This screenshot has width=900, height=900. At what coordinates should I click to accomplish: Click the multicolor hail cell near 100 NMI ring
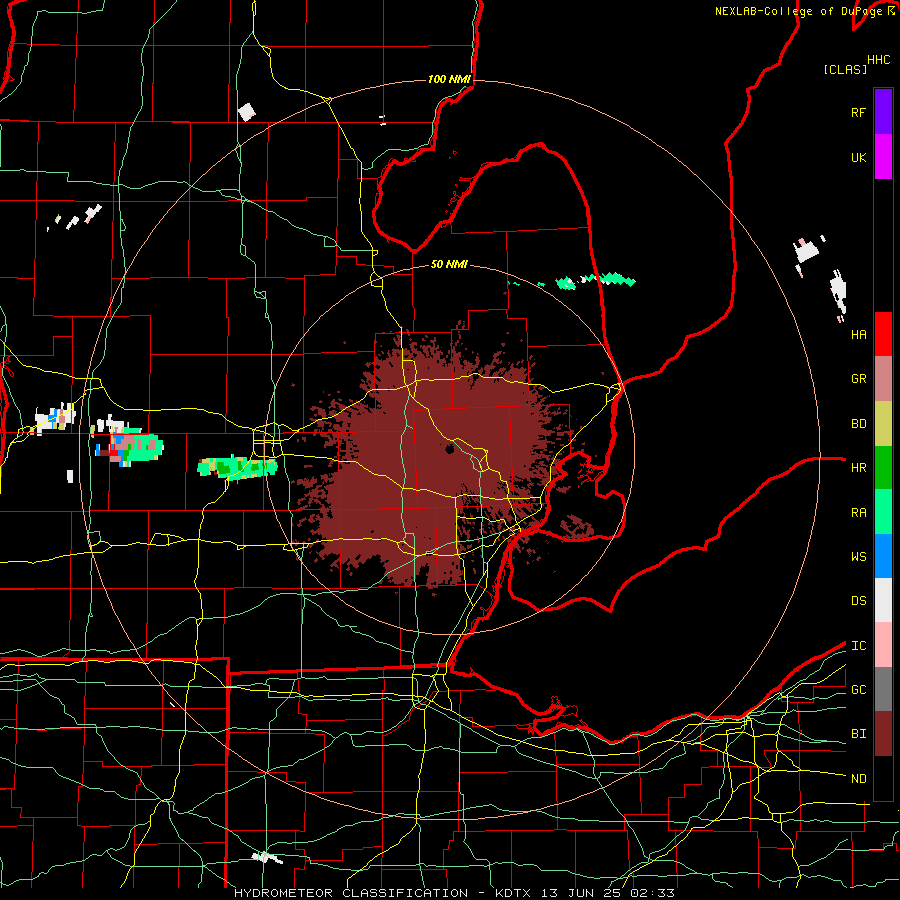coord(129,448)
